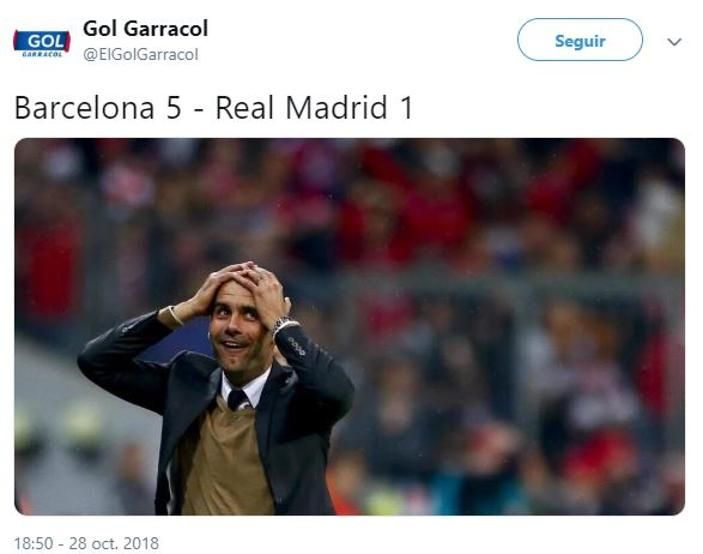The width and height of the screenshot is (703, 554).
Task: Click the man's wristwatch in the photo
Action: point(283,324)
